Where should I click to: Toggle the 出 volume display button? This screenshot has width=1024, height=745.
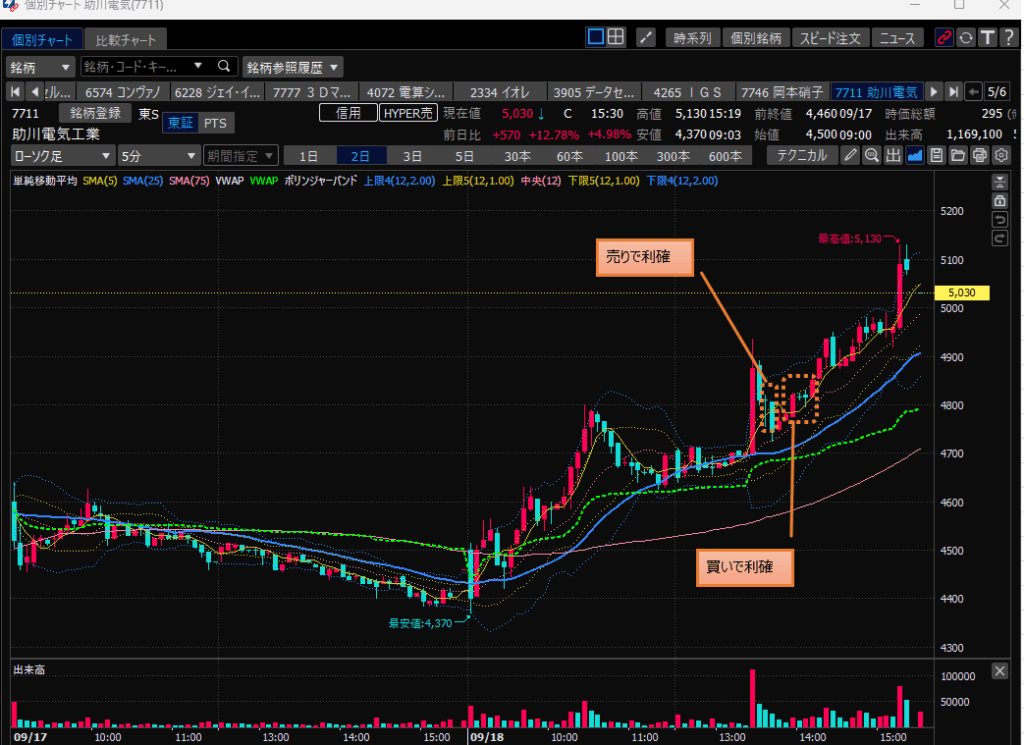[x=893, y=155]
